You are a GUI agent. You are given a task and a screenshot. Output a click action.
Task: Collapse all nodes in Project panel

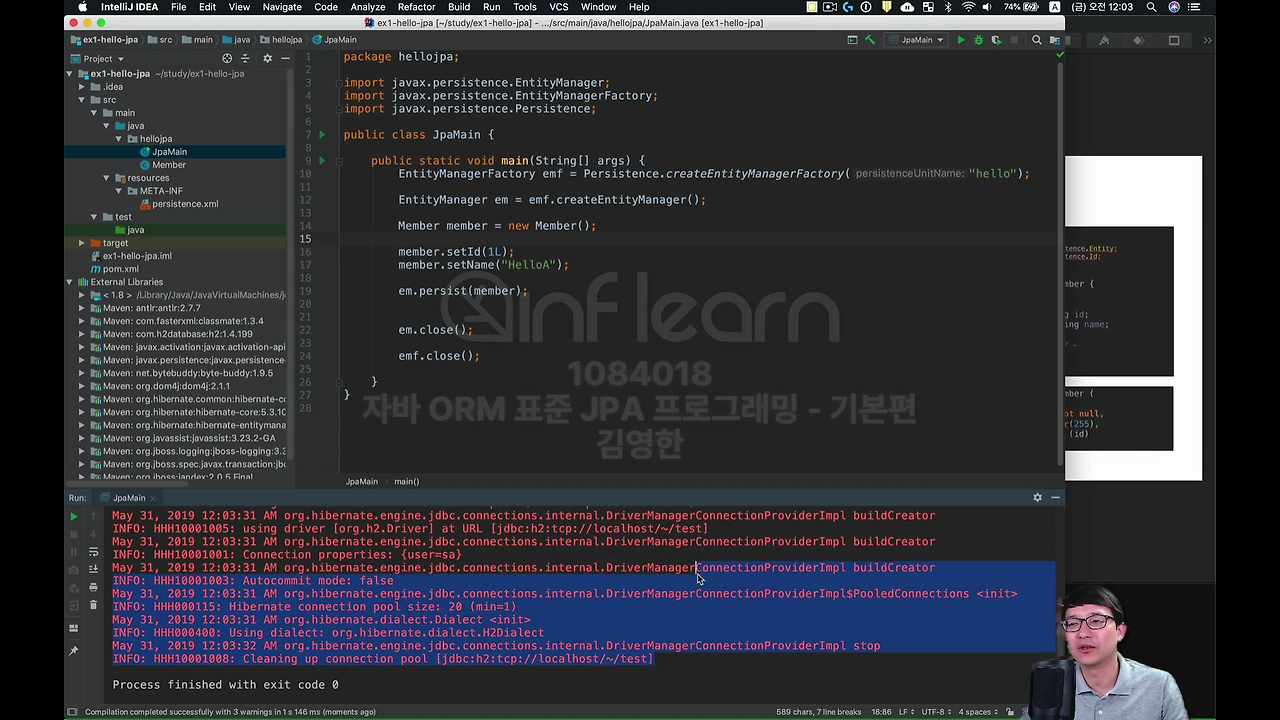(x=247, y=58)
